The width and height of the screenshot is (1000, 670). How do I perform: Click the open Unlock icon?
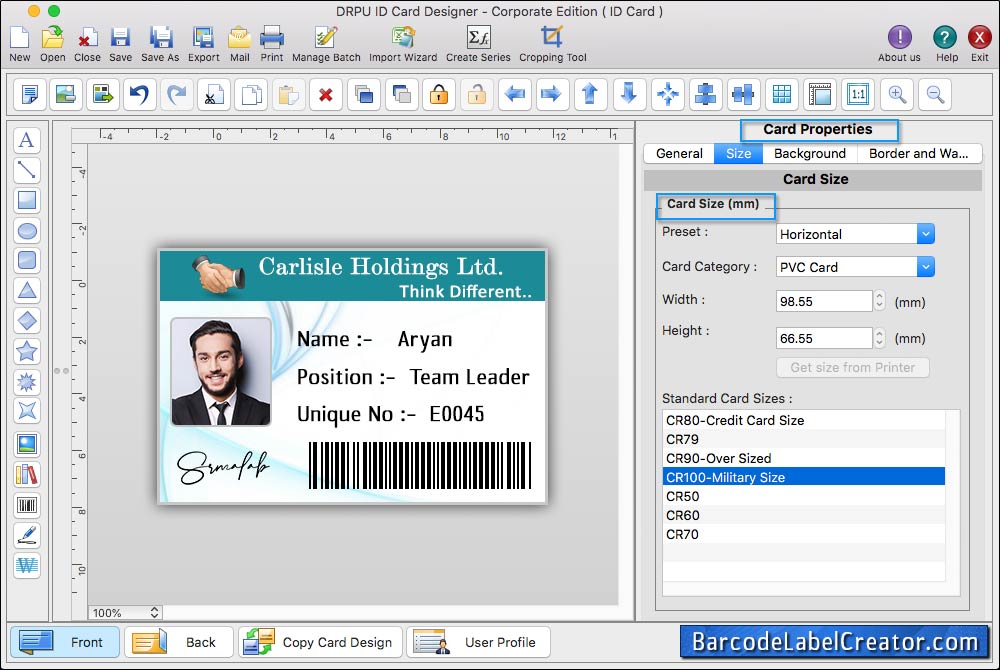point(476,95)
